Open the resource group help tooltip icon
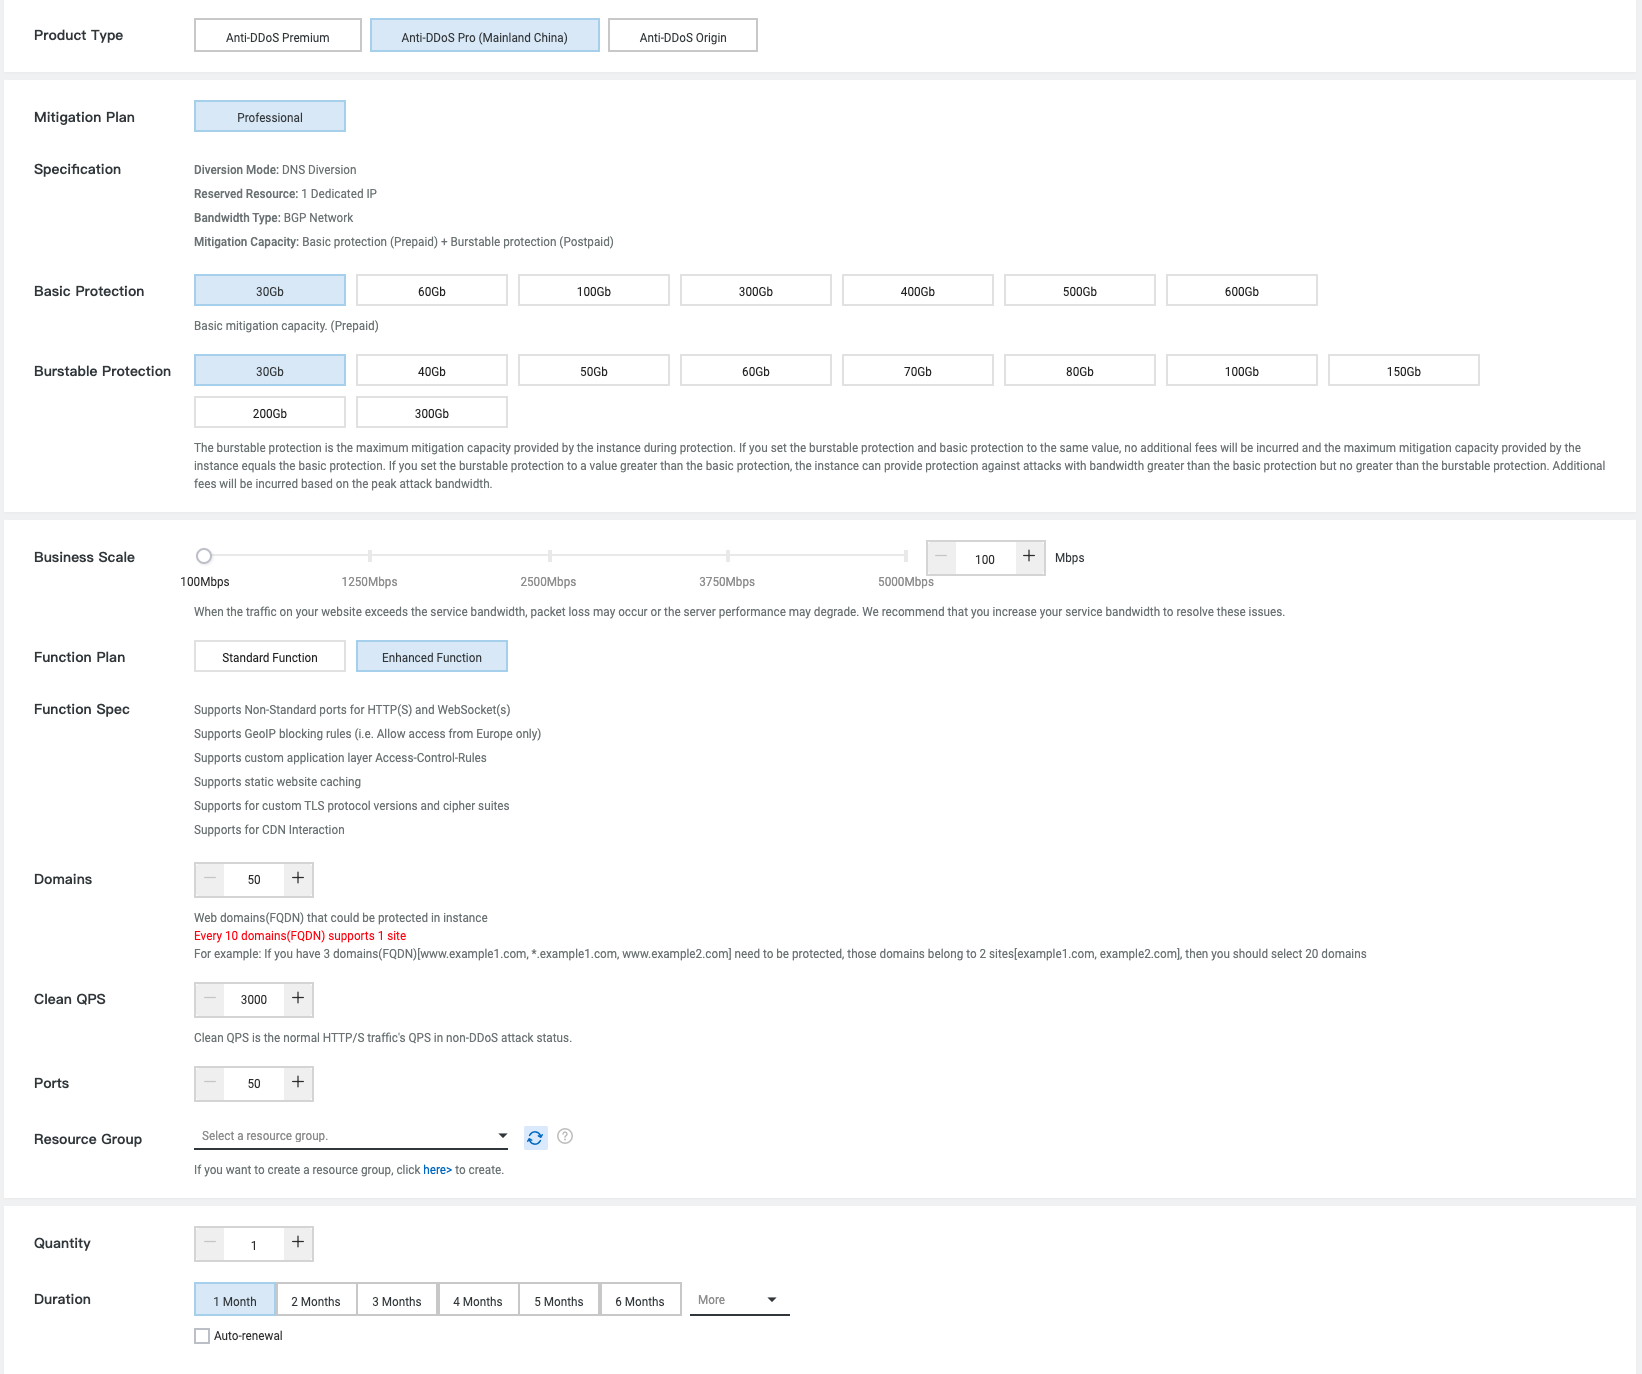The width and height of the screenshot is (1642, 1374). click(x=565, y=1136)
